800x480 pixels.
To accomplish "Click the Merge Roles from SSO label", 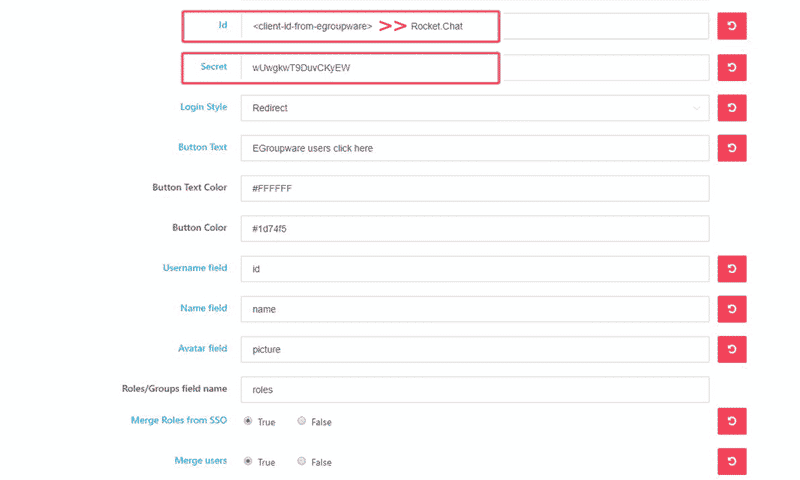I will click(x=179, y=420).
